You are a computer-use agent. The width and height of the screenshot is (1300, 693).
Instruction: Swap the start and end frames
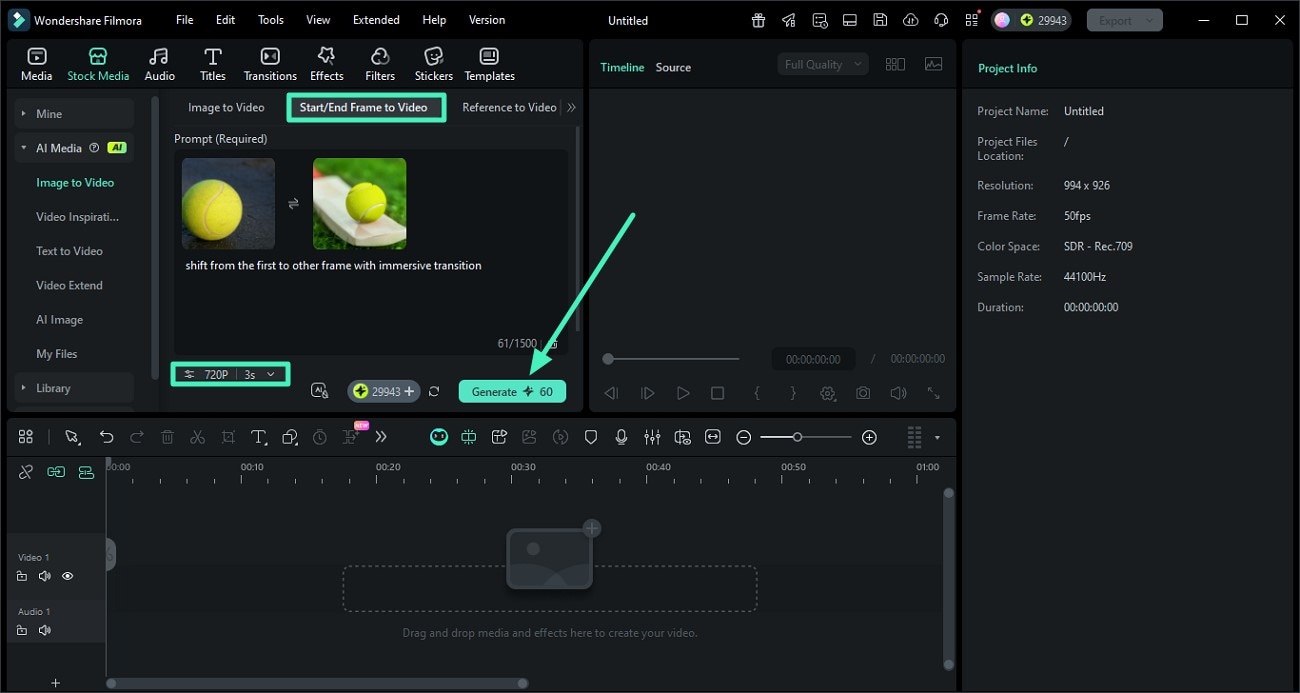(x=293, y=203)
